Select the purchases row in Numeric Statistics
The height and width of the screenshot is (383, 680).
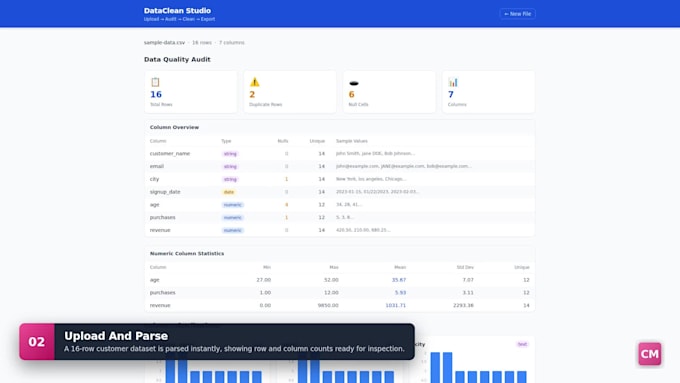pos(340,292)
